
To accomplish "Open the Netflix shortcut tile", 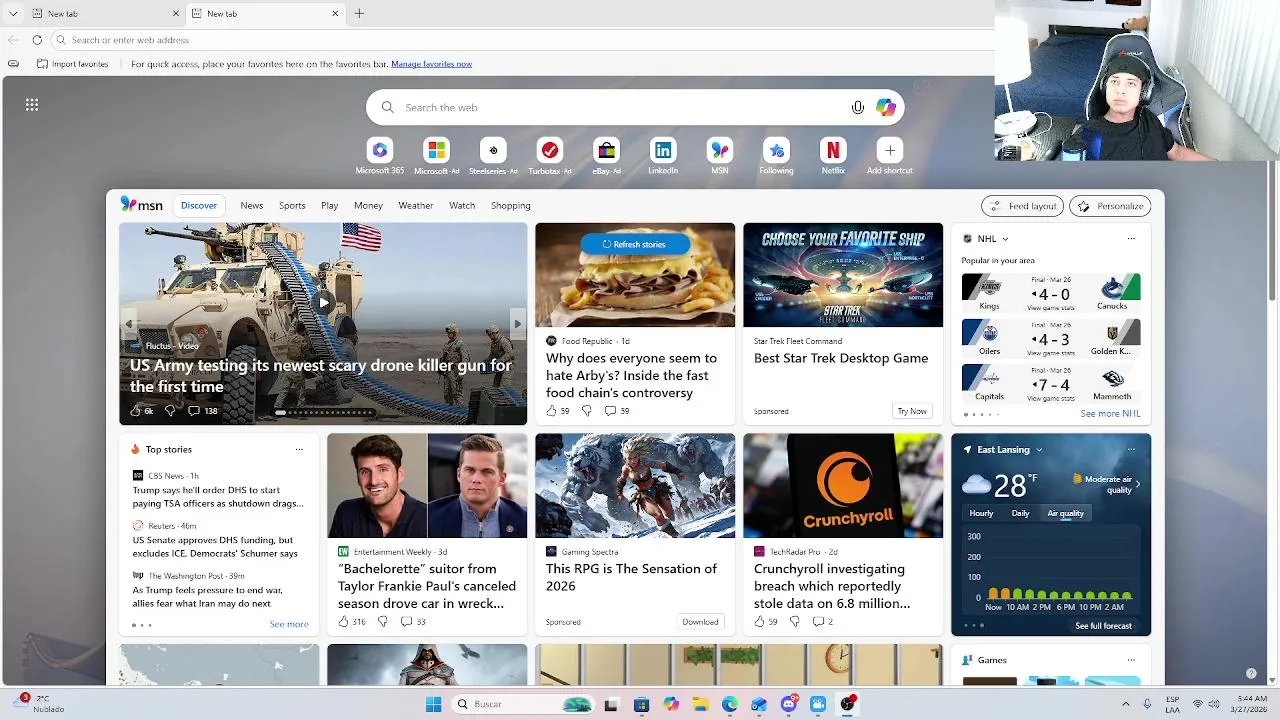I will 833,150.
